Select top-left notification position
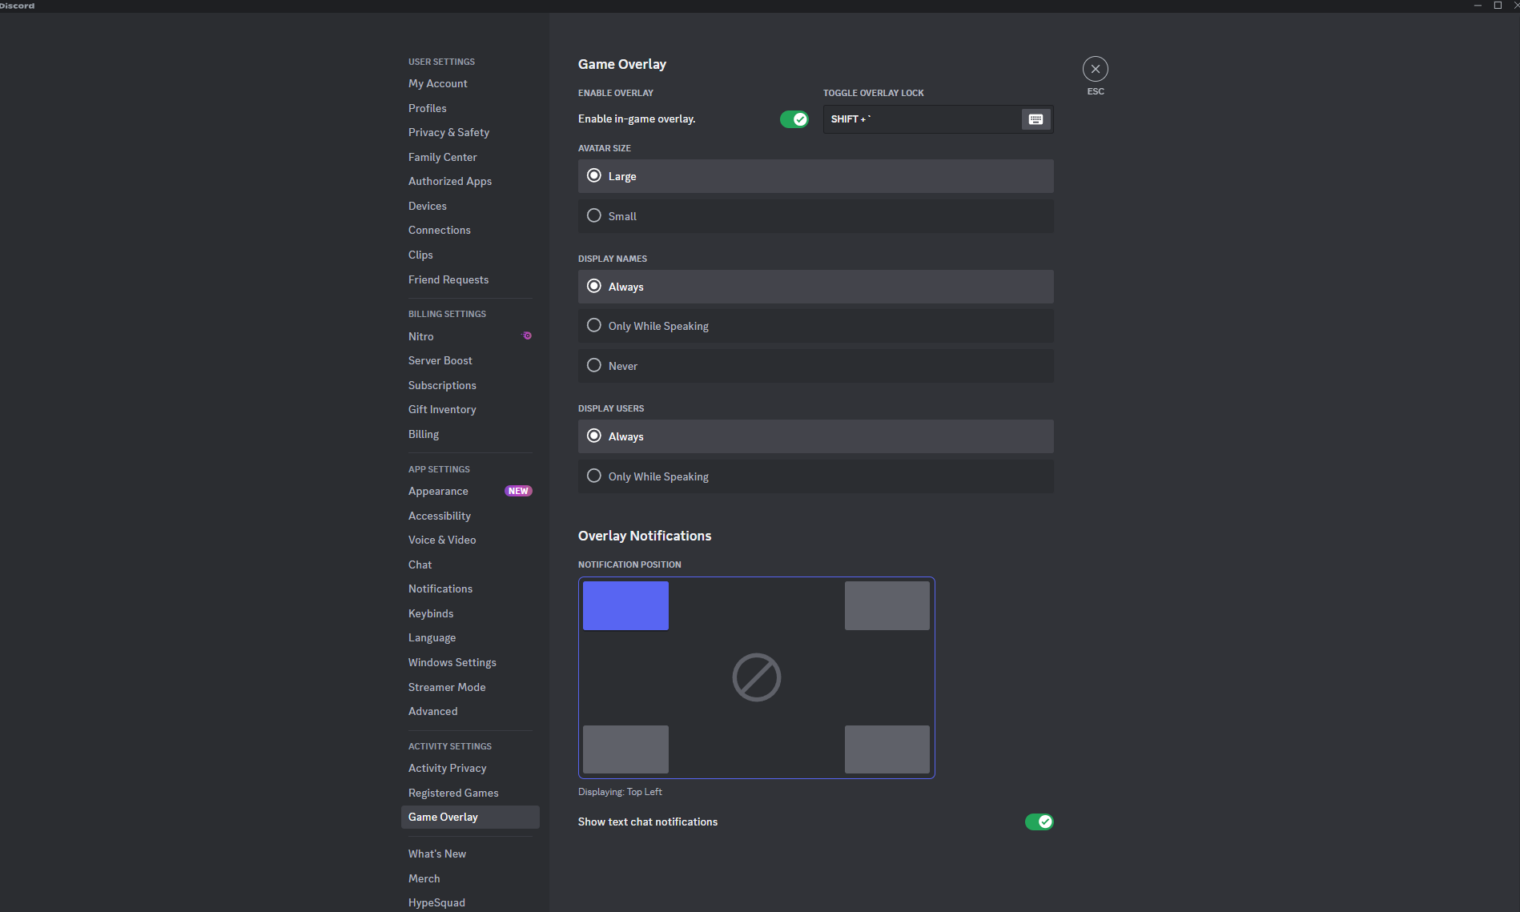The height and width of the screenshot is (912, 1520). [626, 606]
